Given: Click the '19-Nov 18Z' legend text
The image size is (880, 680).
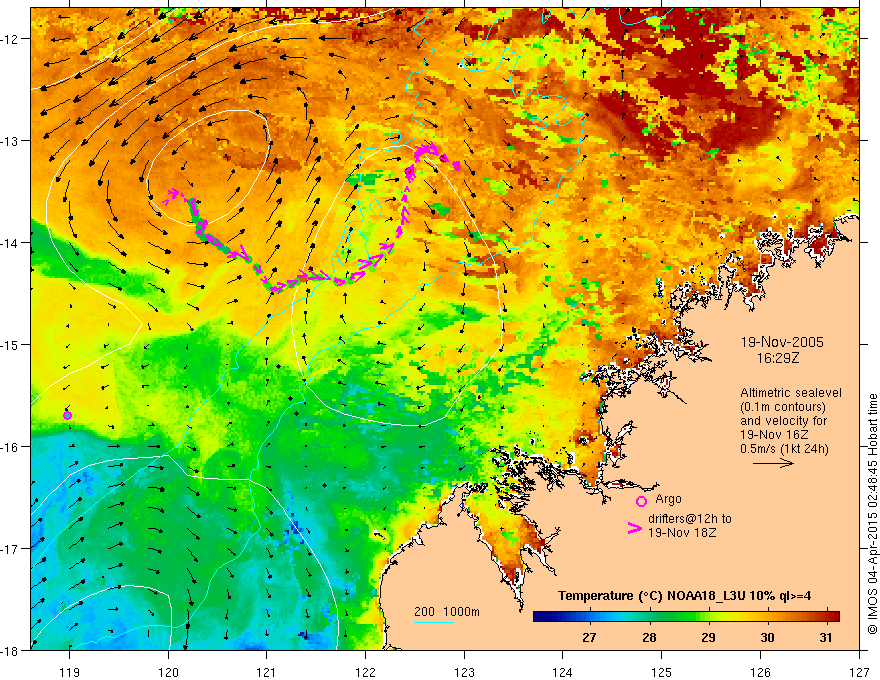Looking at the screenshot, I should 682,533.
